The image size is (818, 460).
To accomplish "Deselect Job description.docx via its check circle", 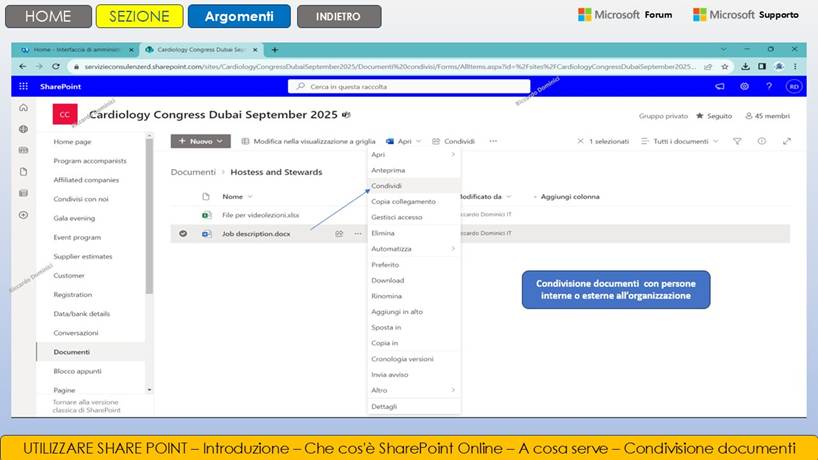I will [x=183, y=234].
